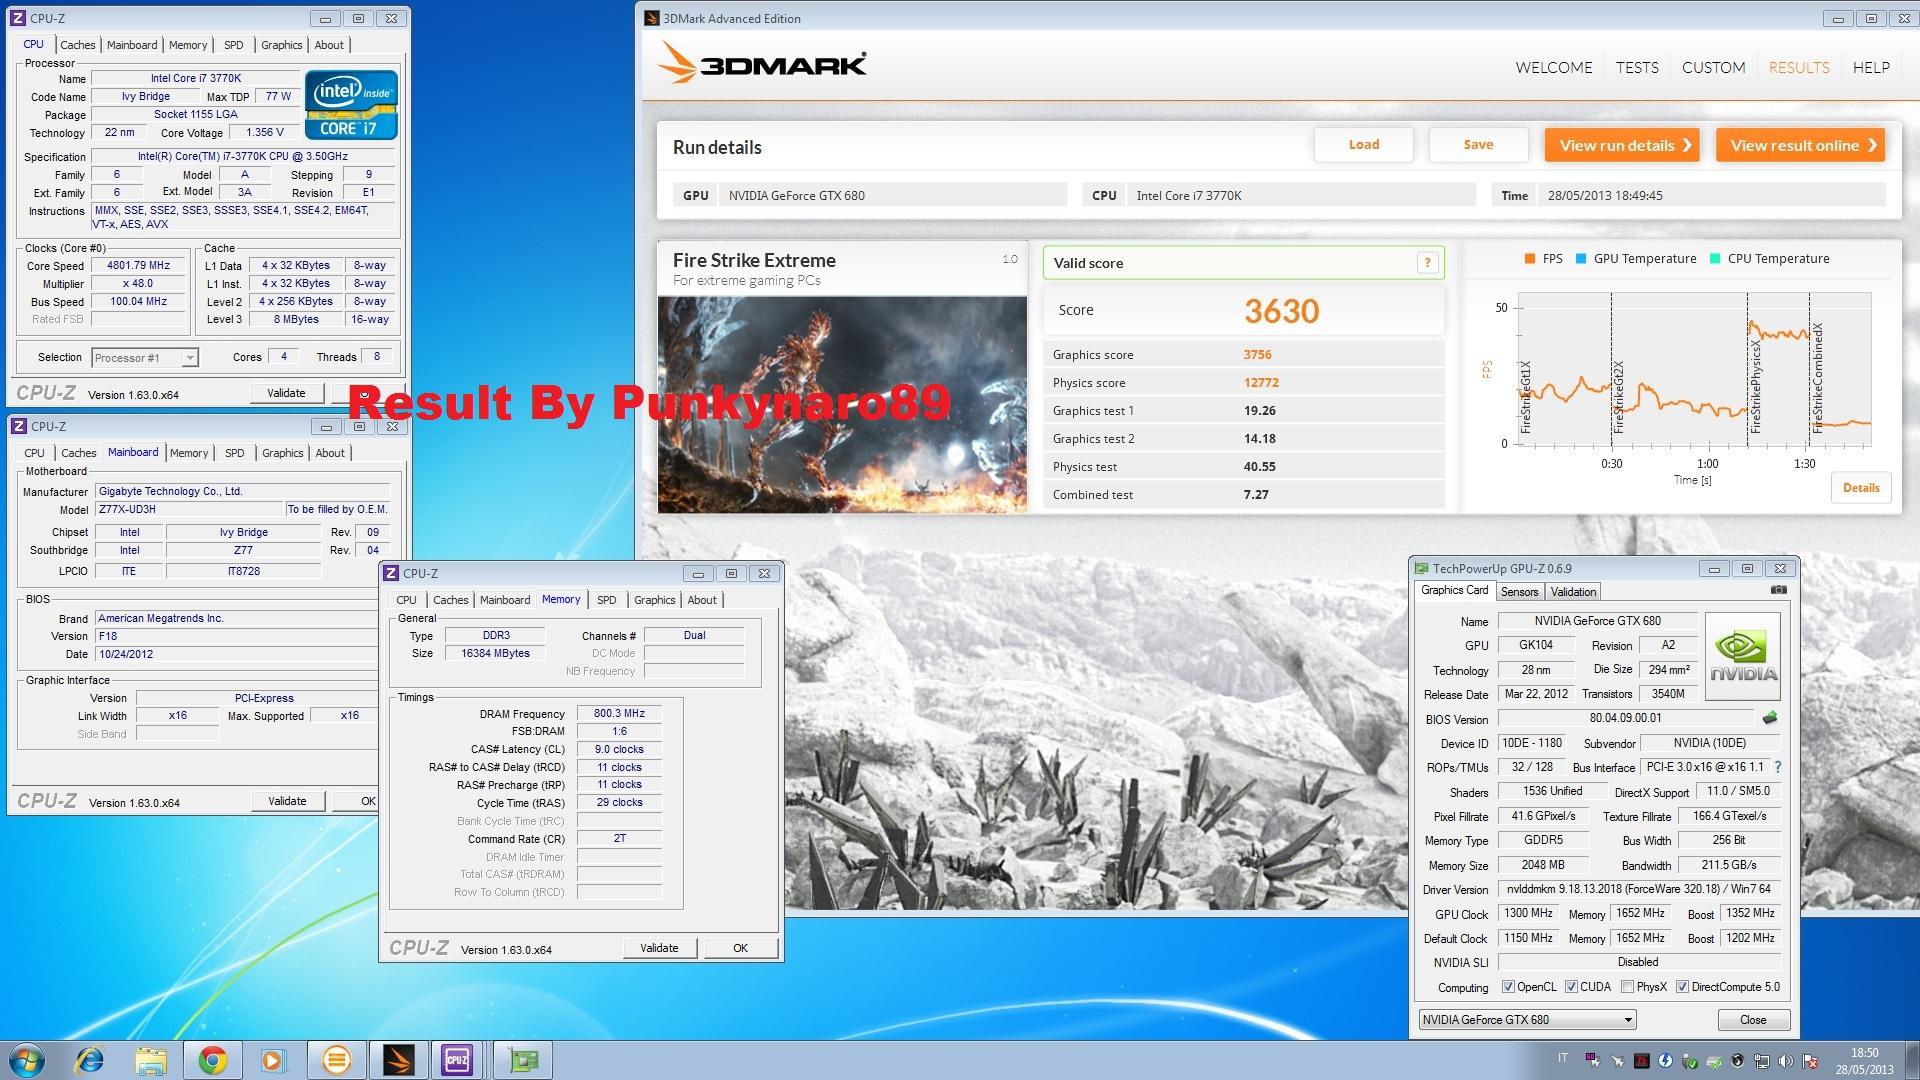1920x1080 pixels.
Task: Open Windows Media Player taskbar icon
Action: click(273, 1060)
